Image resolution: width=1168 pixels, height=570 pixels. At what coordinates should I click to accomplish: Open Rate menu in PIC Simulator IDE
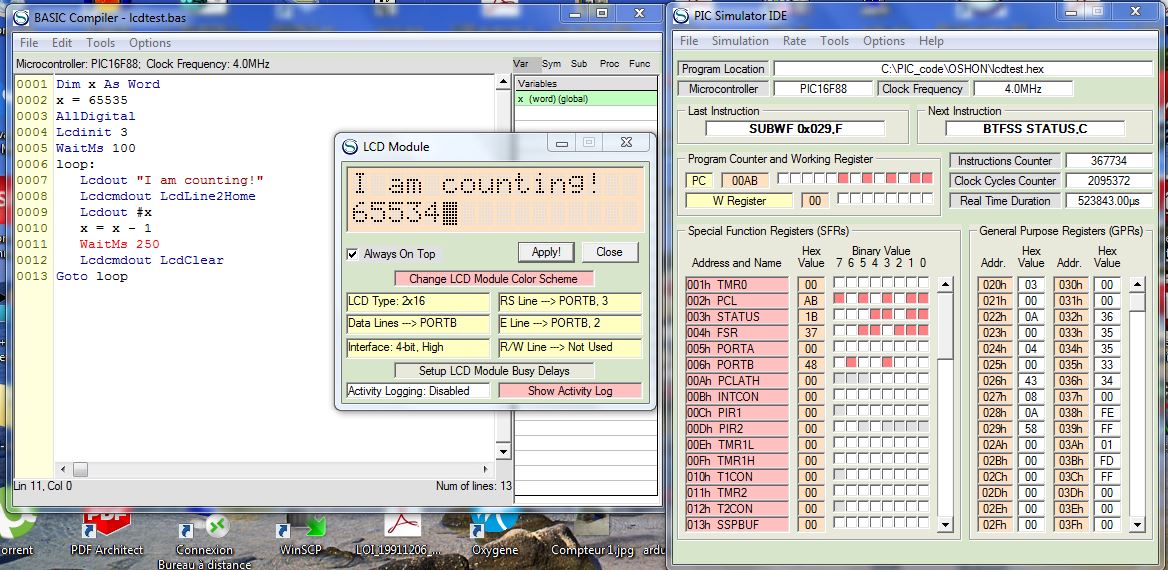(794, 41)
